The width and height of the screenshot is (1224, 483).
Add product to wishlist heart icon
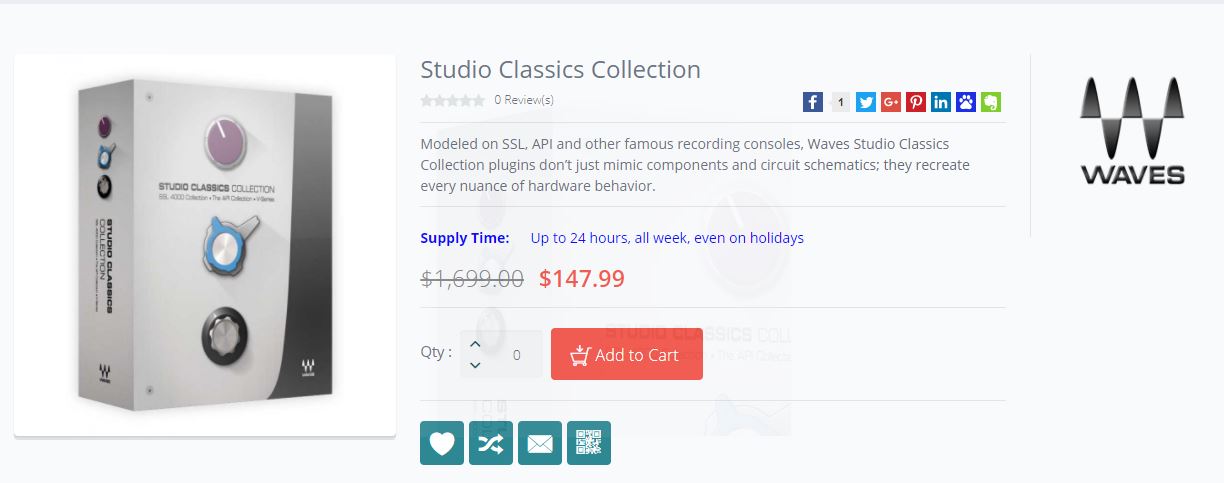click(442, 443)
